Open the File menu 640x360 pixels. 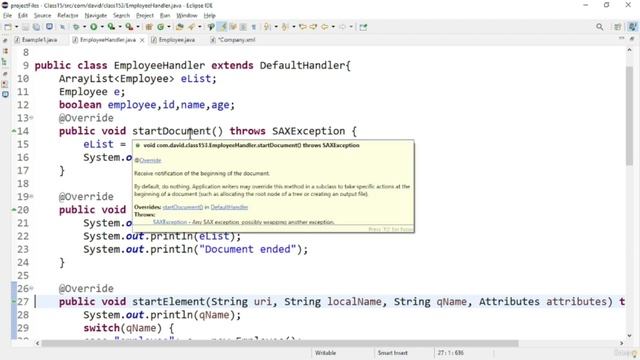pos(7,16)
